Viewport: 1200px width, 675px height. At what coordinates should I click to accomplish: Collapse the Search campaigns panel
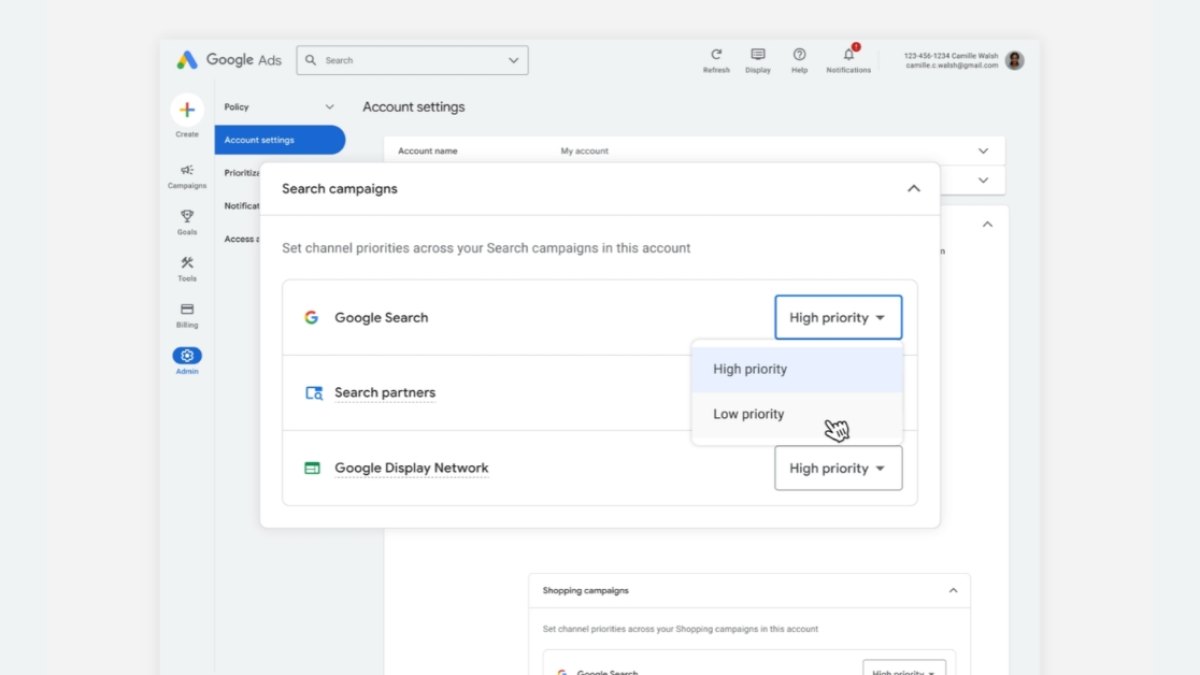[913, 188]
